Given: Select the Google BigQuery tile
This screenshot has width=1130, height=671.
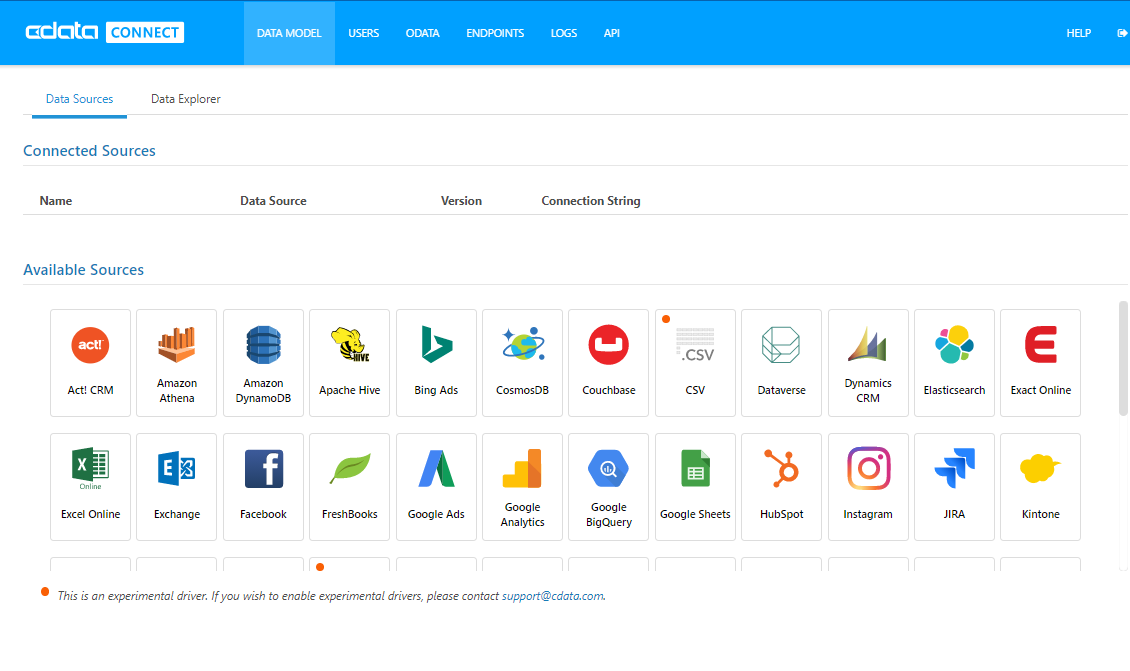Looking at the screenshot, I should point(609,486).
